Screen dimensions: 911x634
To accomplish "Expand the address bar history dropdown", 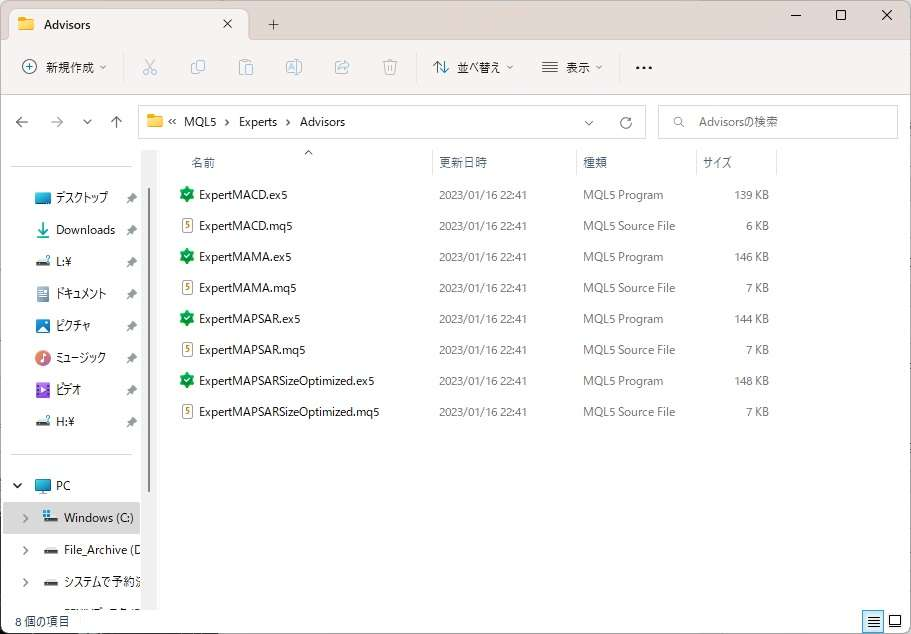I will point(589,123).
